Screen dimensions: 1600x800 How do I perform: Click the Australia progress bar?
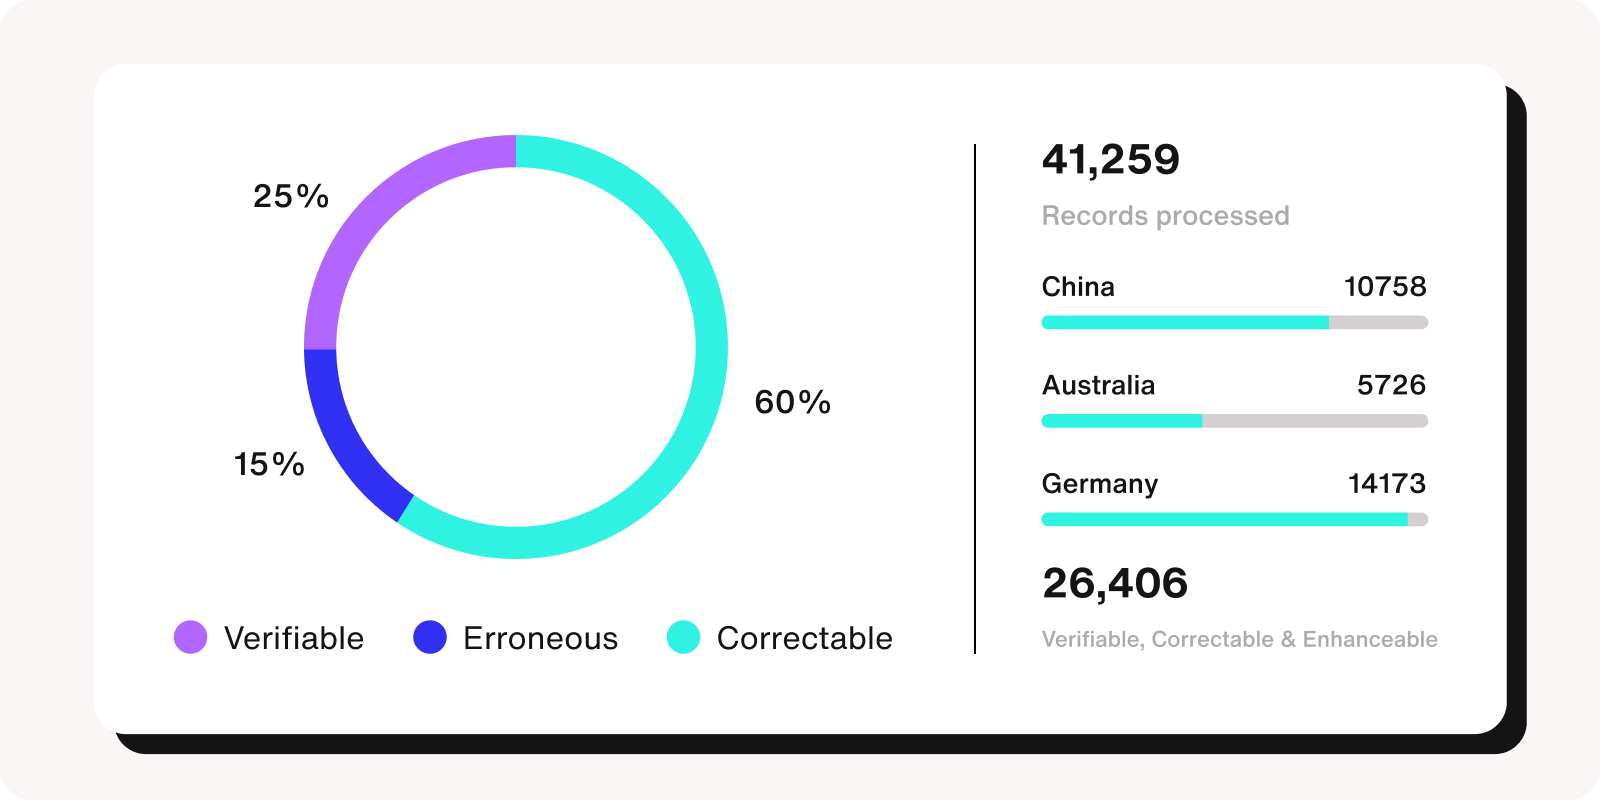click(x=1234, y=421)
